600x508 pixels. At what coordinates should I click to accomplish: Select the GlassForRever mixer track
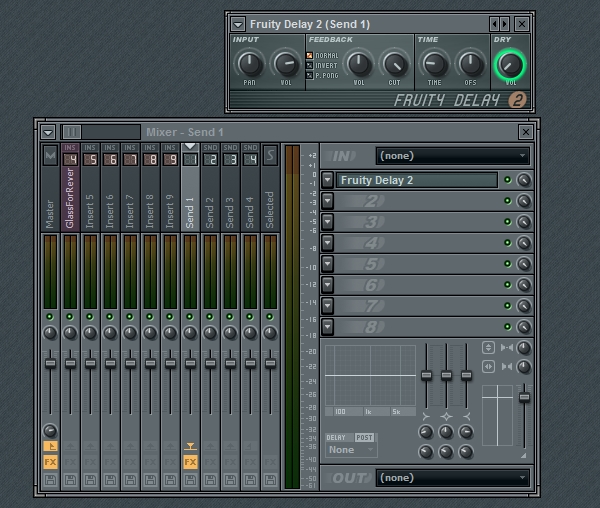click(70, 188)
